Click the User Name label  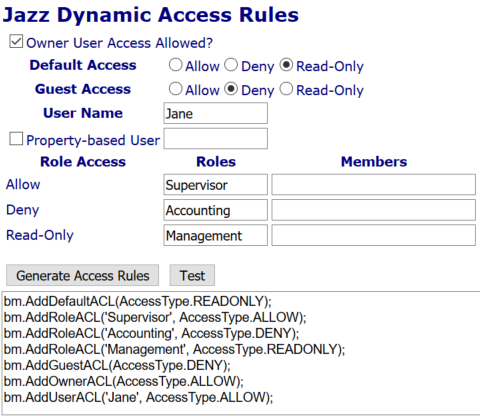pyautogui.click(x=83, y=113)
